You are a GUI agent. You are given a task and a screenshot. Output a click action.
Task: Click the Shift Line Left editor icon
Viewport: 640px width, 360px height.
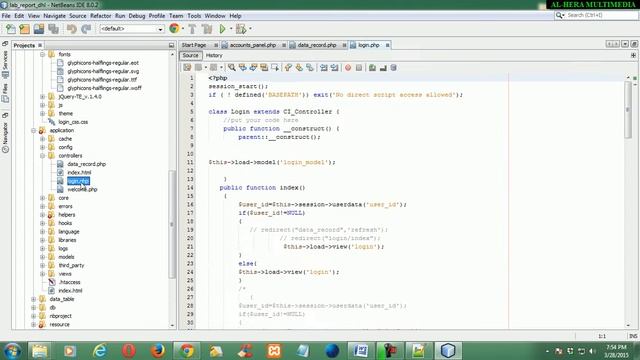(324, 68)
